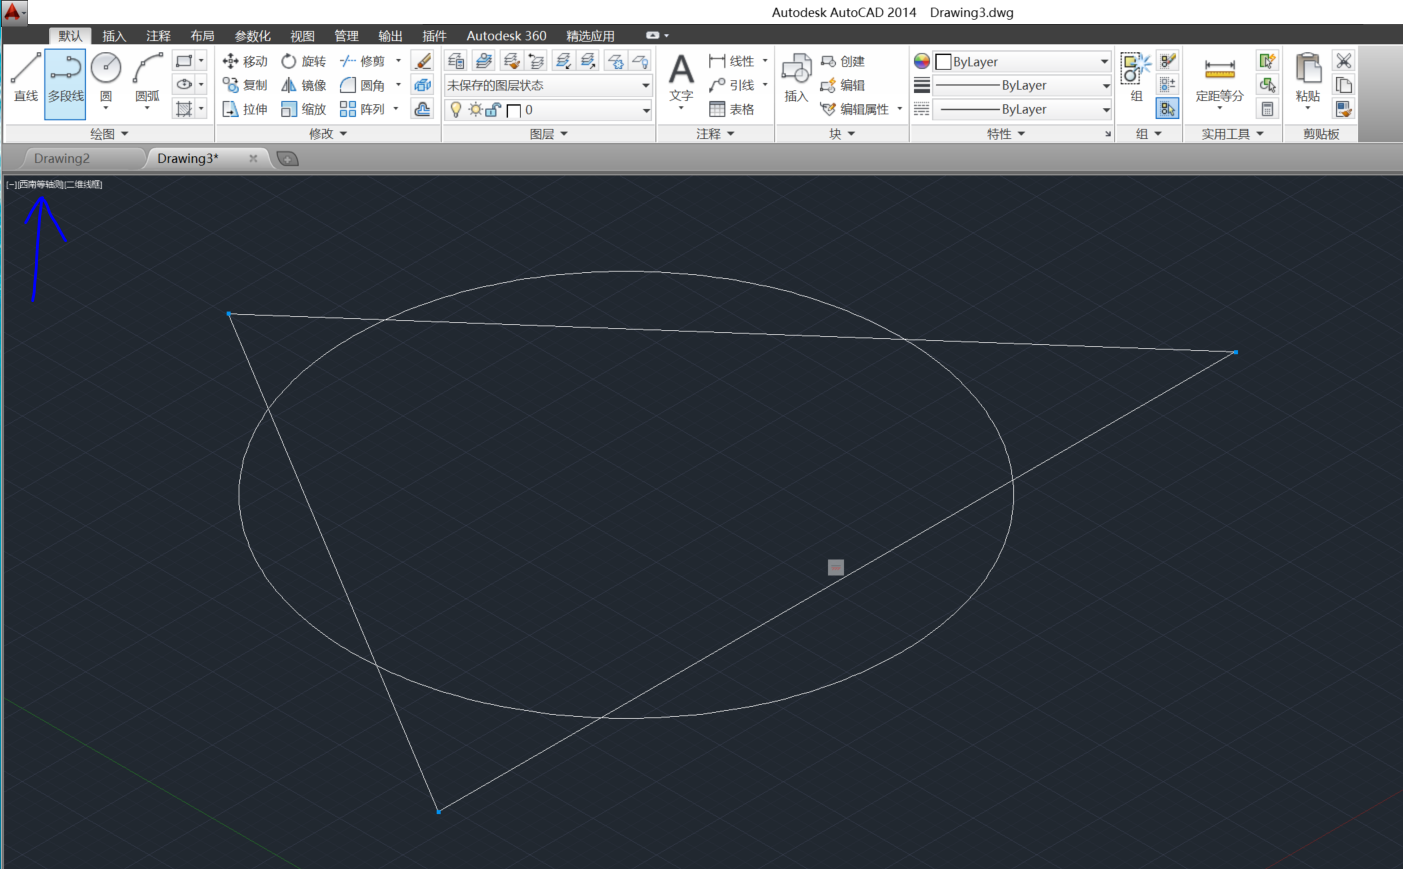Click the 编辑属性 (Edit attributes) button

click(854, 109)
